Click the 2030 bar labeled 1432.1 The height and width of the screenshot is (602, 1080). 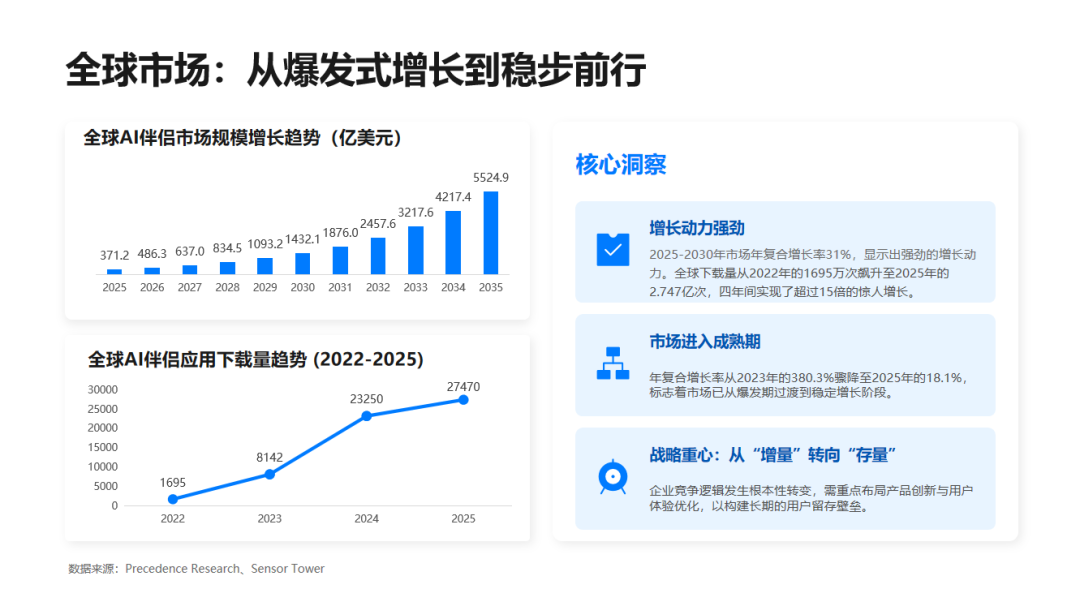click(x=302, y=263)
